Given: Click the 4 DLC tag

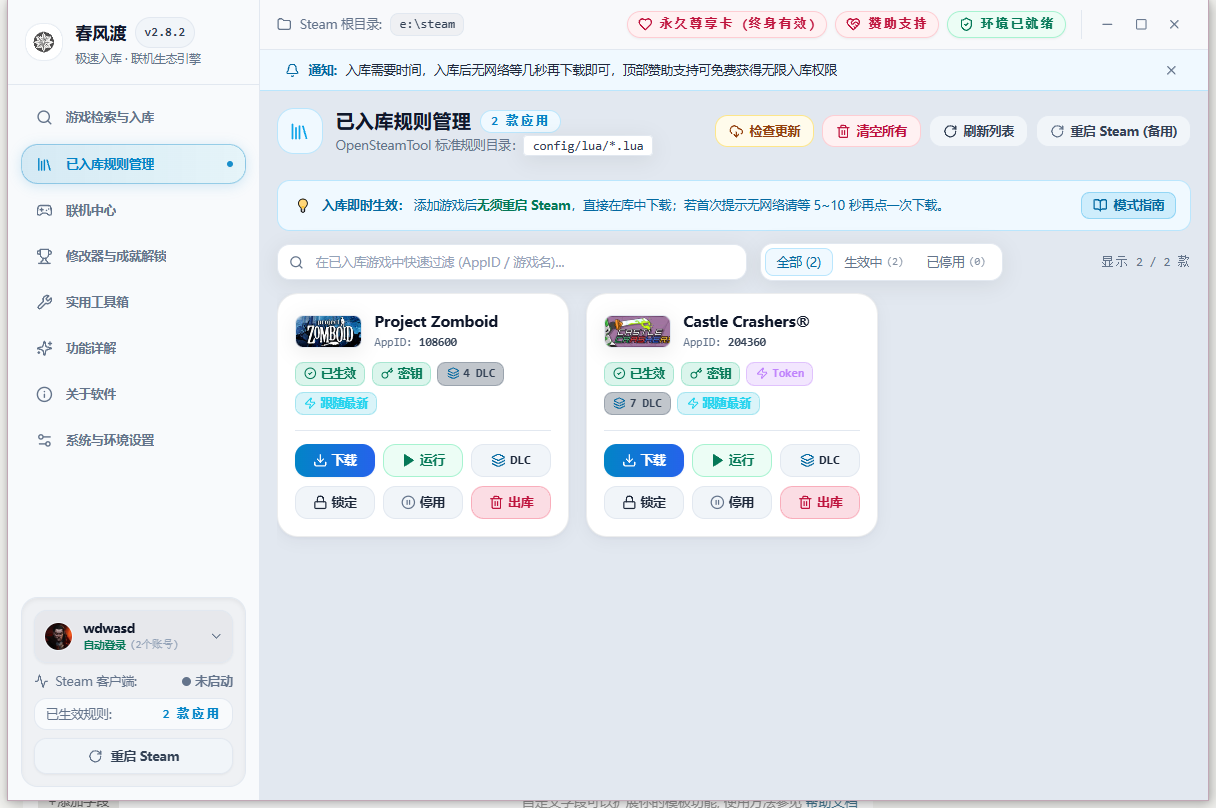Looking at the screenshot, I should click(x=471, y=374).
